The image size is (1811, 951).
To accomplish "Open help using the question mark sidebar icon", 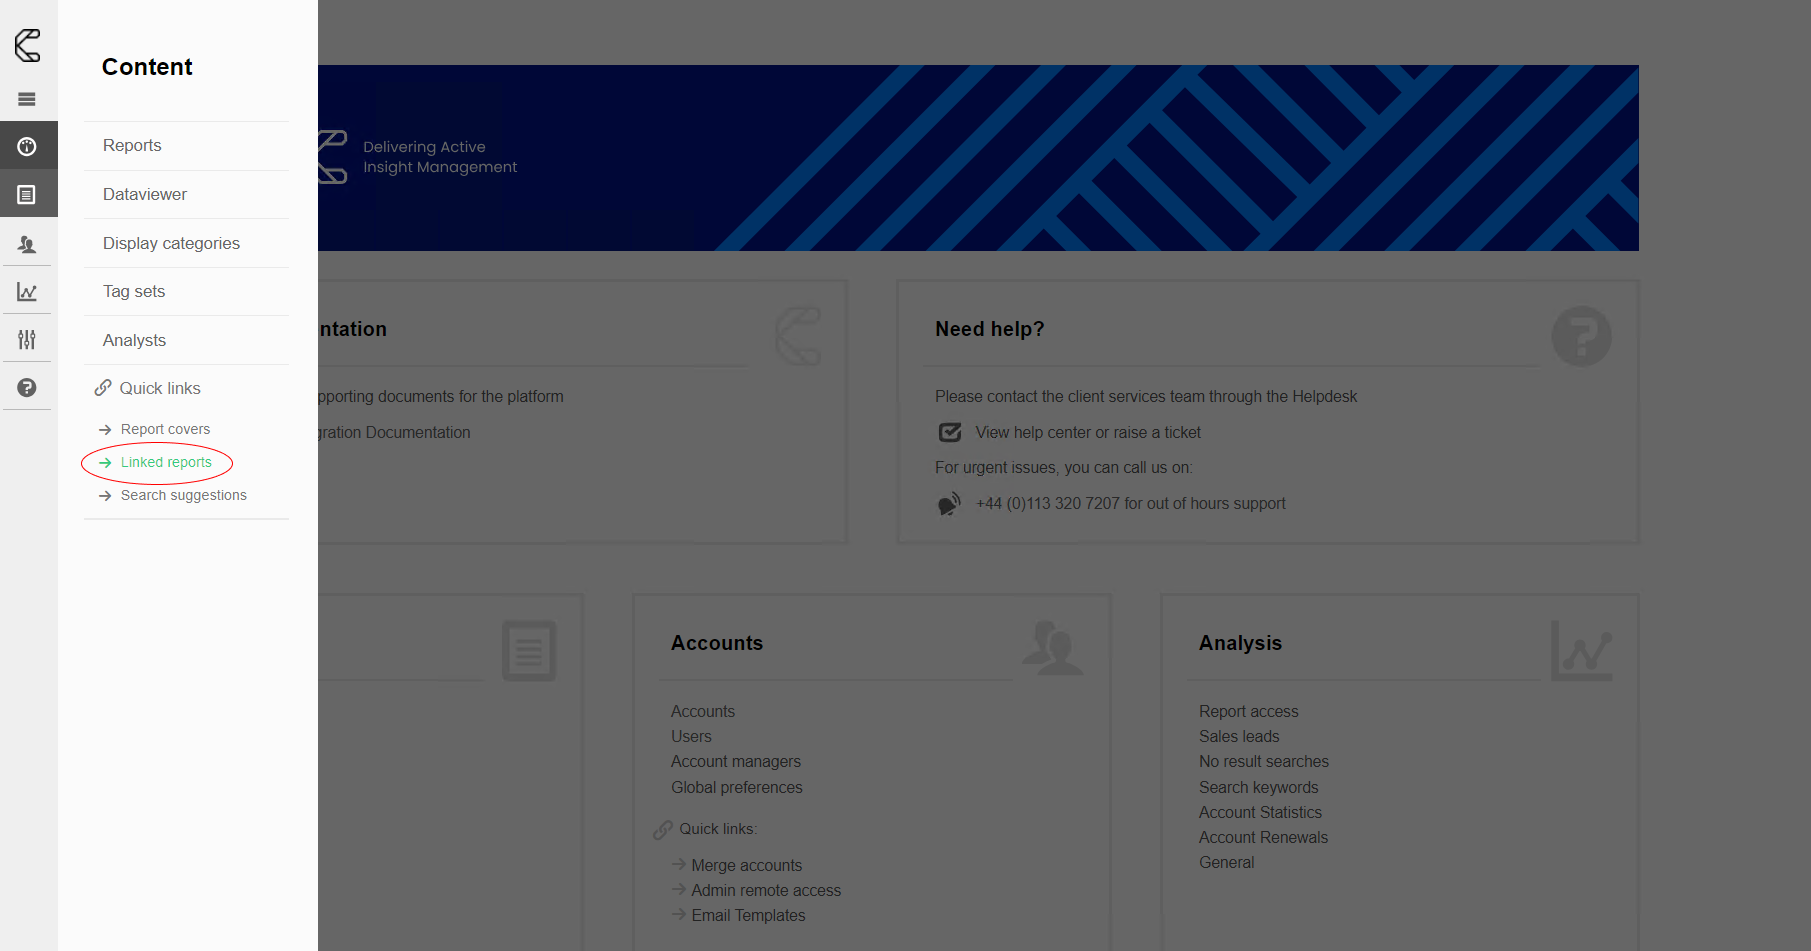I will [x=27, y=387].
